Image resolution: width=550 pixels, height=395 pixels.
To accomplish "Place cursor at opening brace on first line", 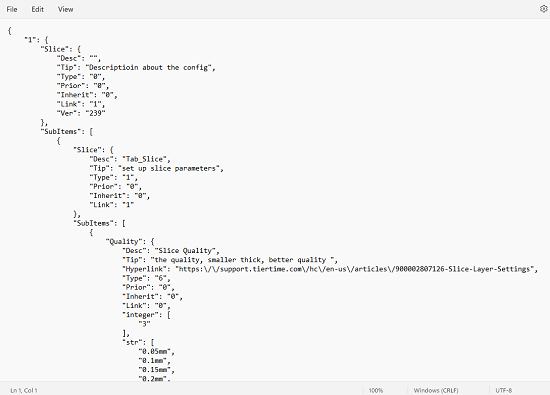I will coord(9,31).
